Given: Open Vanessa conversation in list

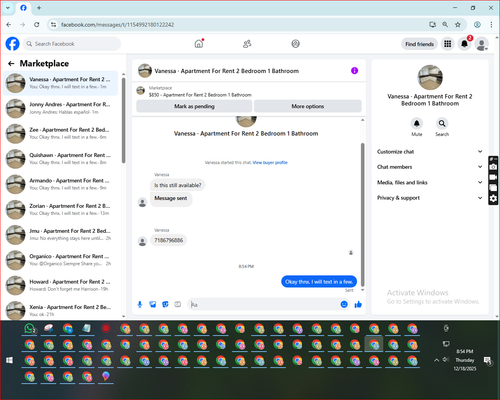Looking at the screenshot, I should pos(61,83).
